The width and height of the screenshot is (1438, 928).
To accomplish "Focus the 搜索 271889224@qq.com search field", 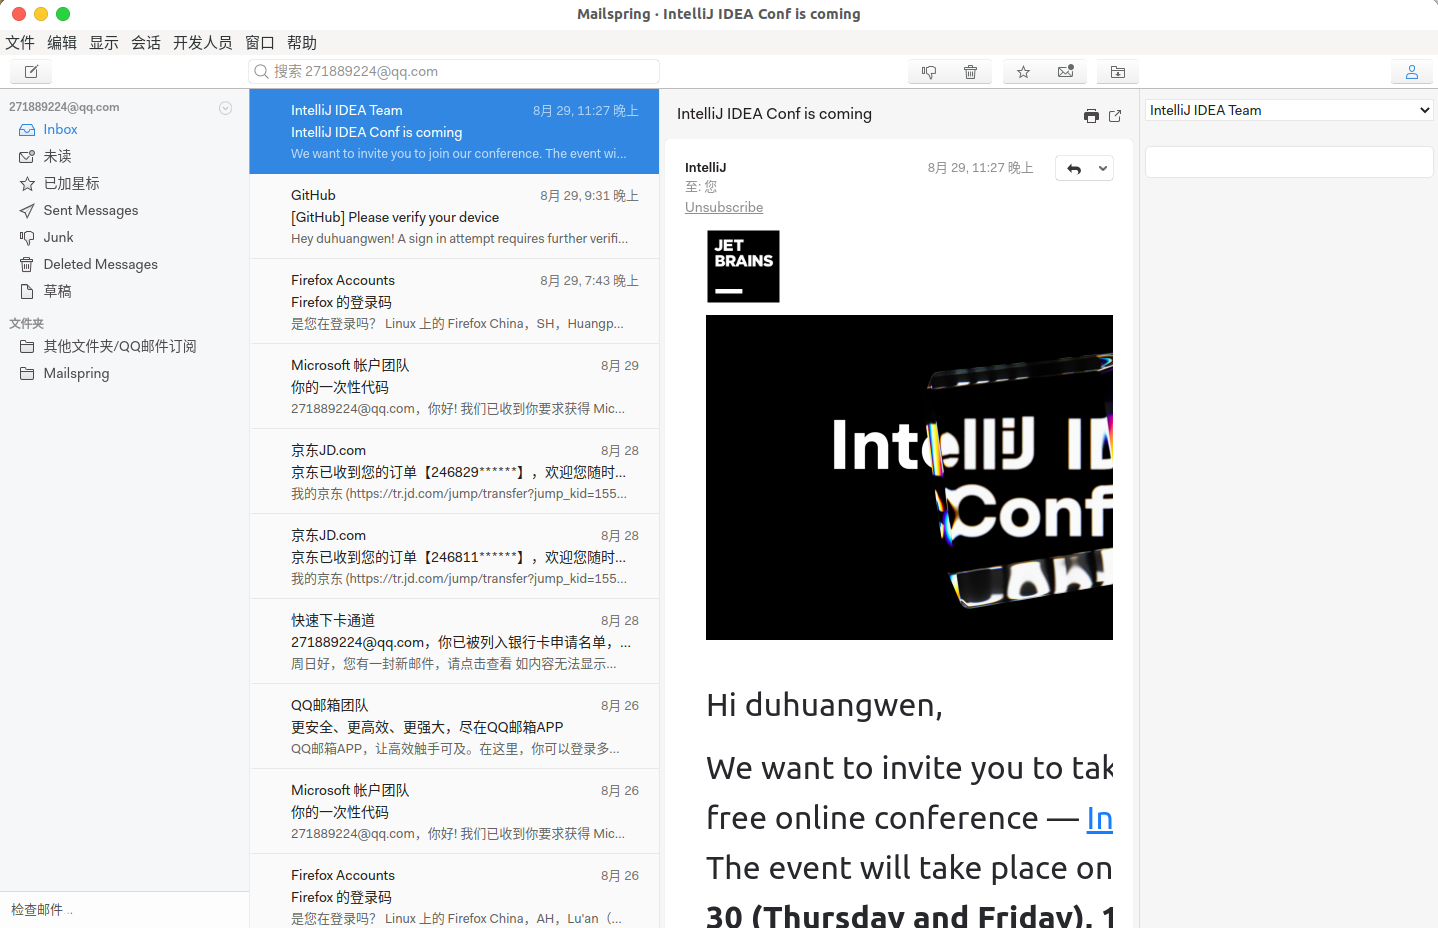I will 454,72.
